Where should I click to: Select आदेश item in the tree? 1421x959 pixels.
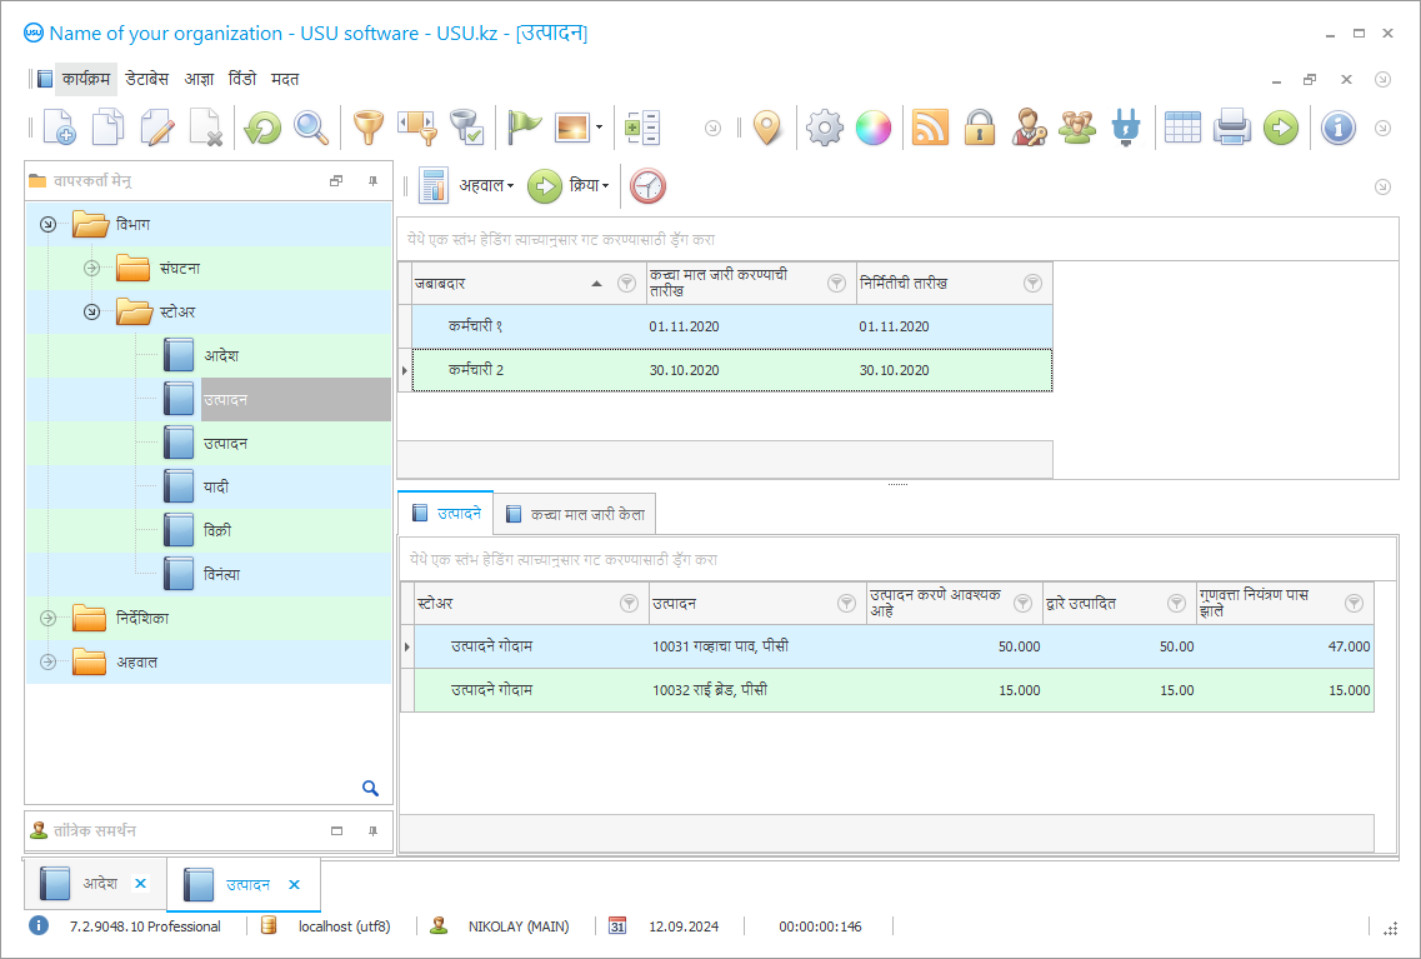point(221,356)
